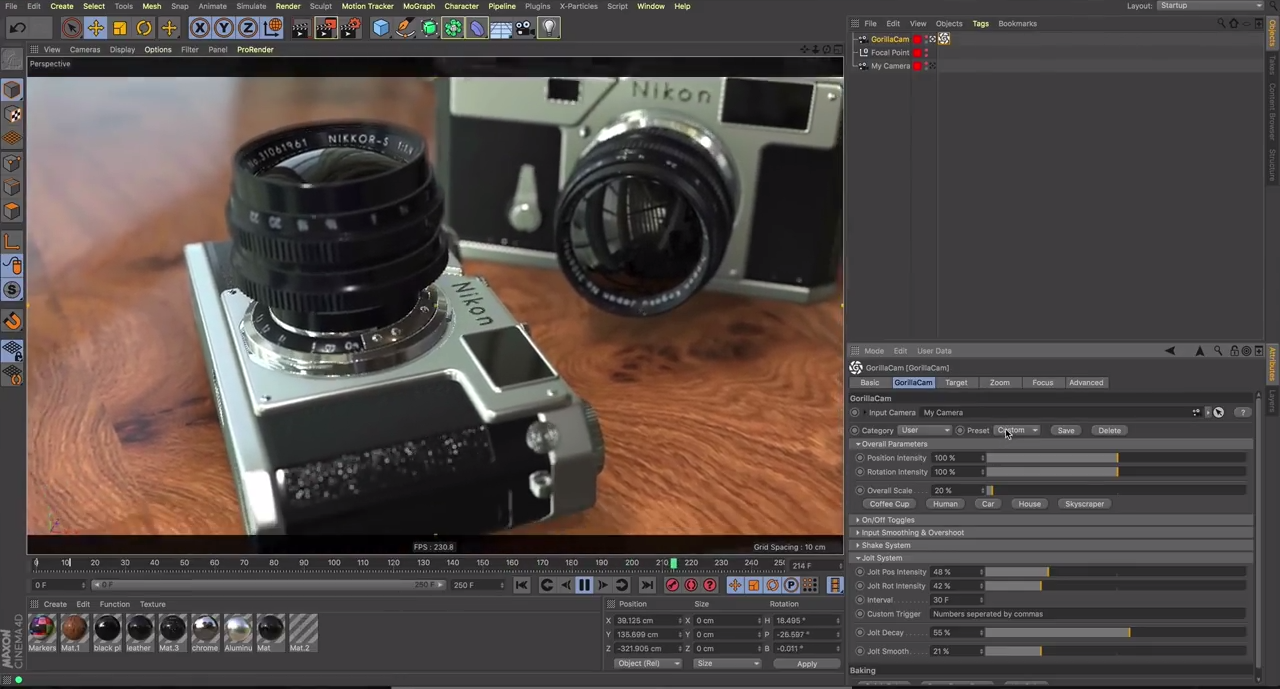
Task: Click Render View clapperboard icon
Action: pyautogui.click(x=301, y=28)
